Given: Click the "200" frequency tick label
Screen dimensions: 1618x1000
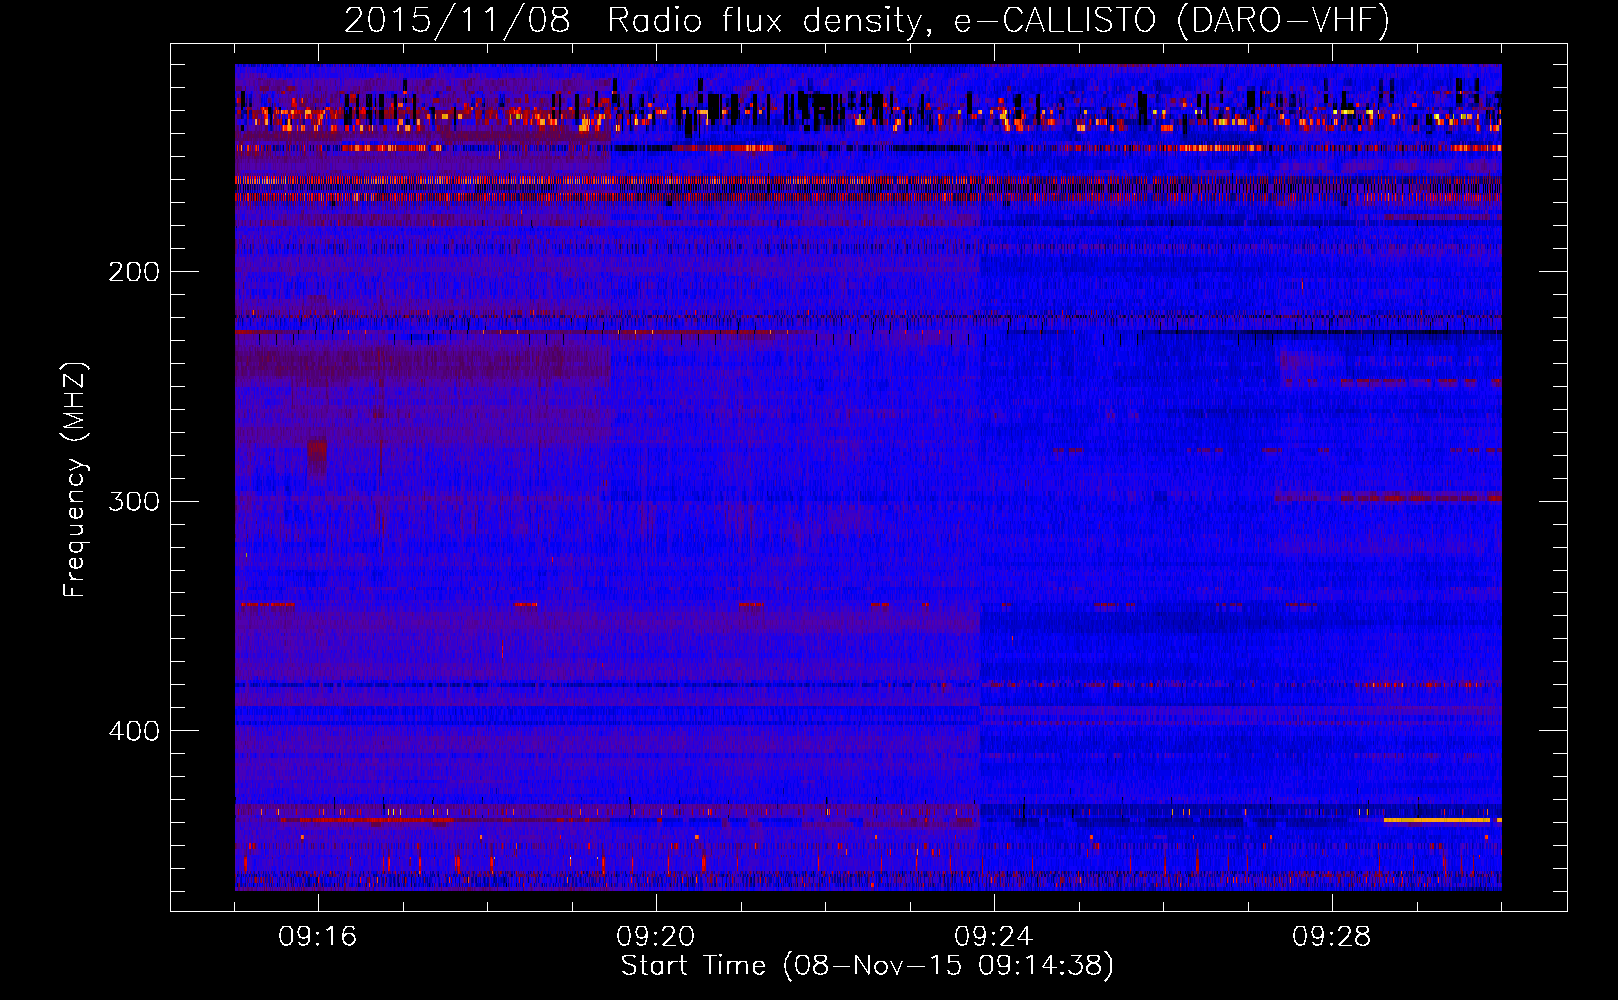Looking at the screenshot, I should tap(134, 272).
